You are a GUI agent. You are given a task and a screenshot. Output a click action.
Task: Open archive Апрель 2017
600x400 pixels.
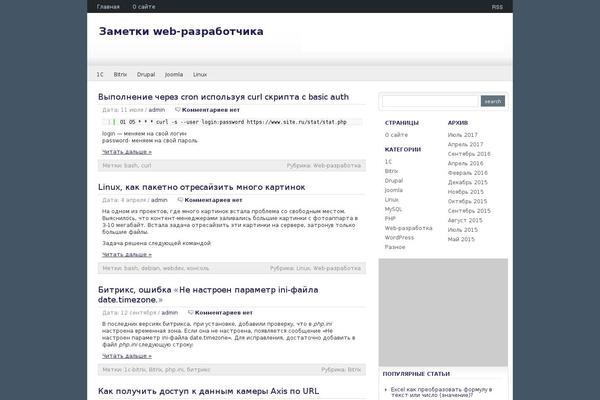pos(465,145)
